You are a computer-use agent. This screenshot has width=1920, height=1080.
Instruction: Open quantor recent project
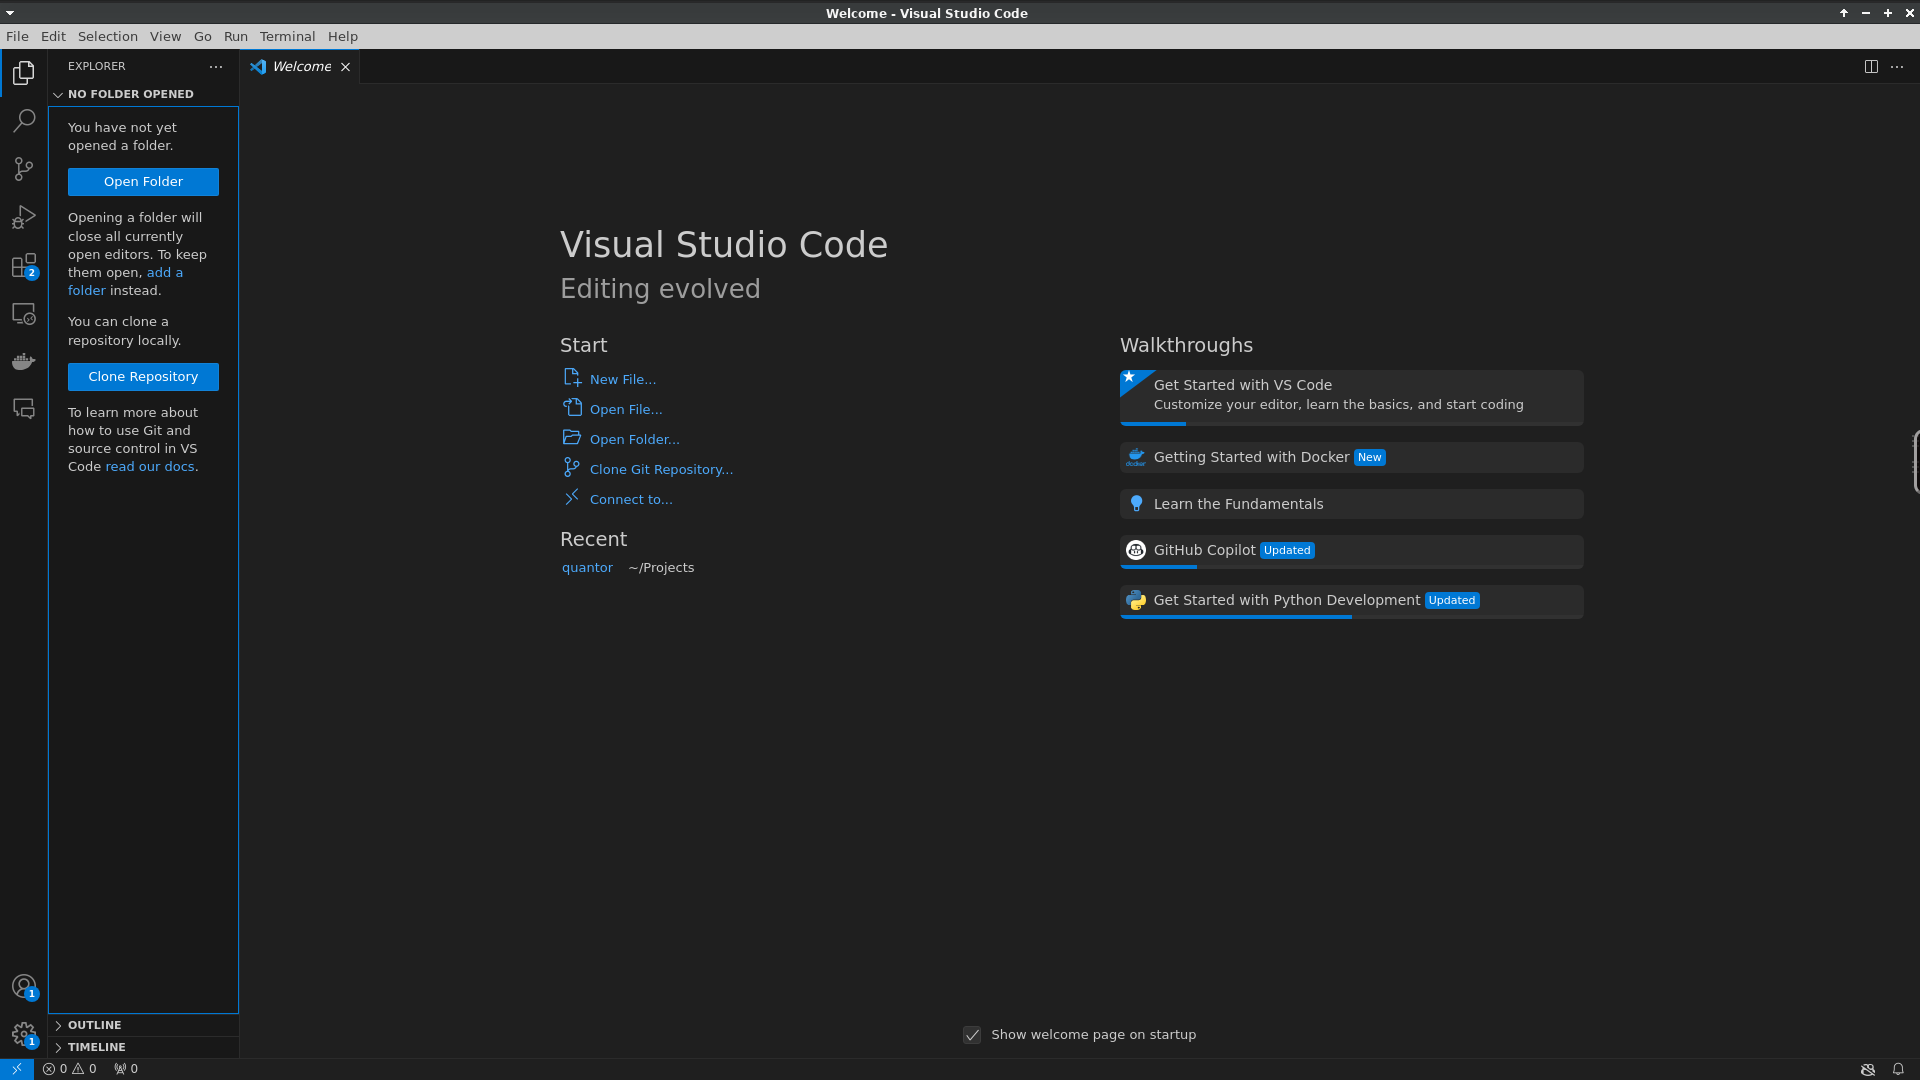(x=585, y=567)
